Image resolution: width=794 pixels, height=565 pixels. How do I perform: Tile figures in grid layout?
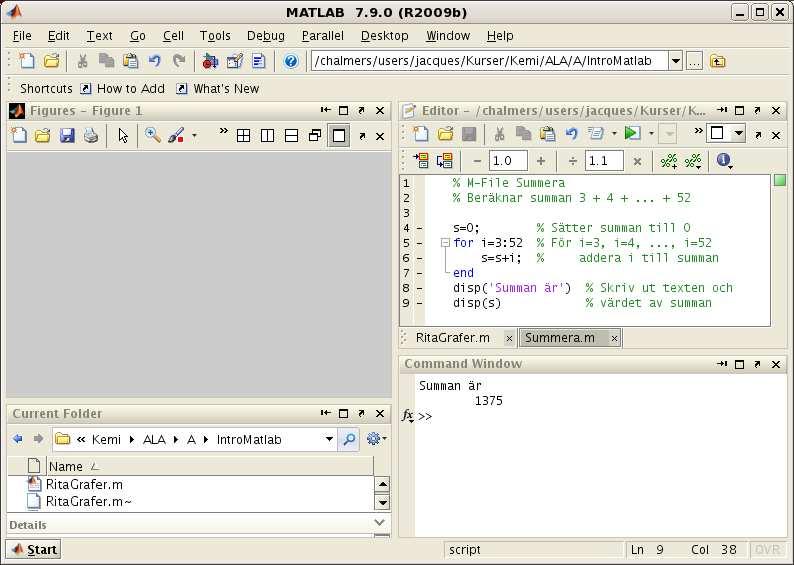244,136
